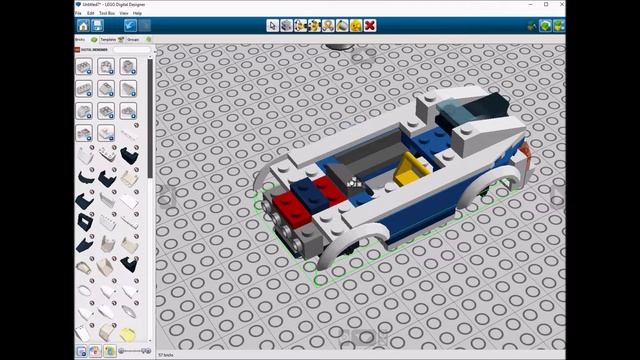The image size is (640, 360).
Task: Click the Home icon in the toolbar
Action: click(x=83, y=26)
